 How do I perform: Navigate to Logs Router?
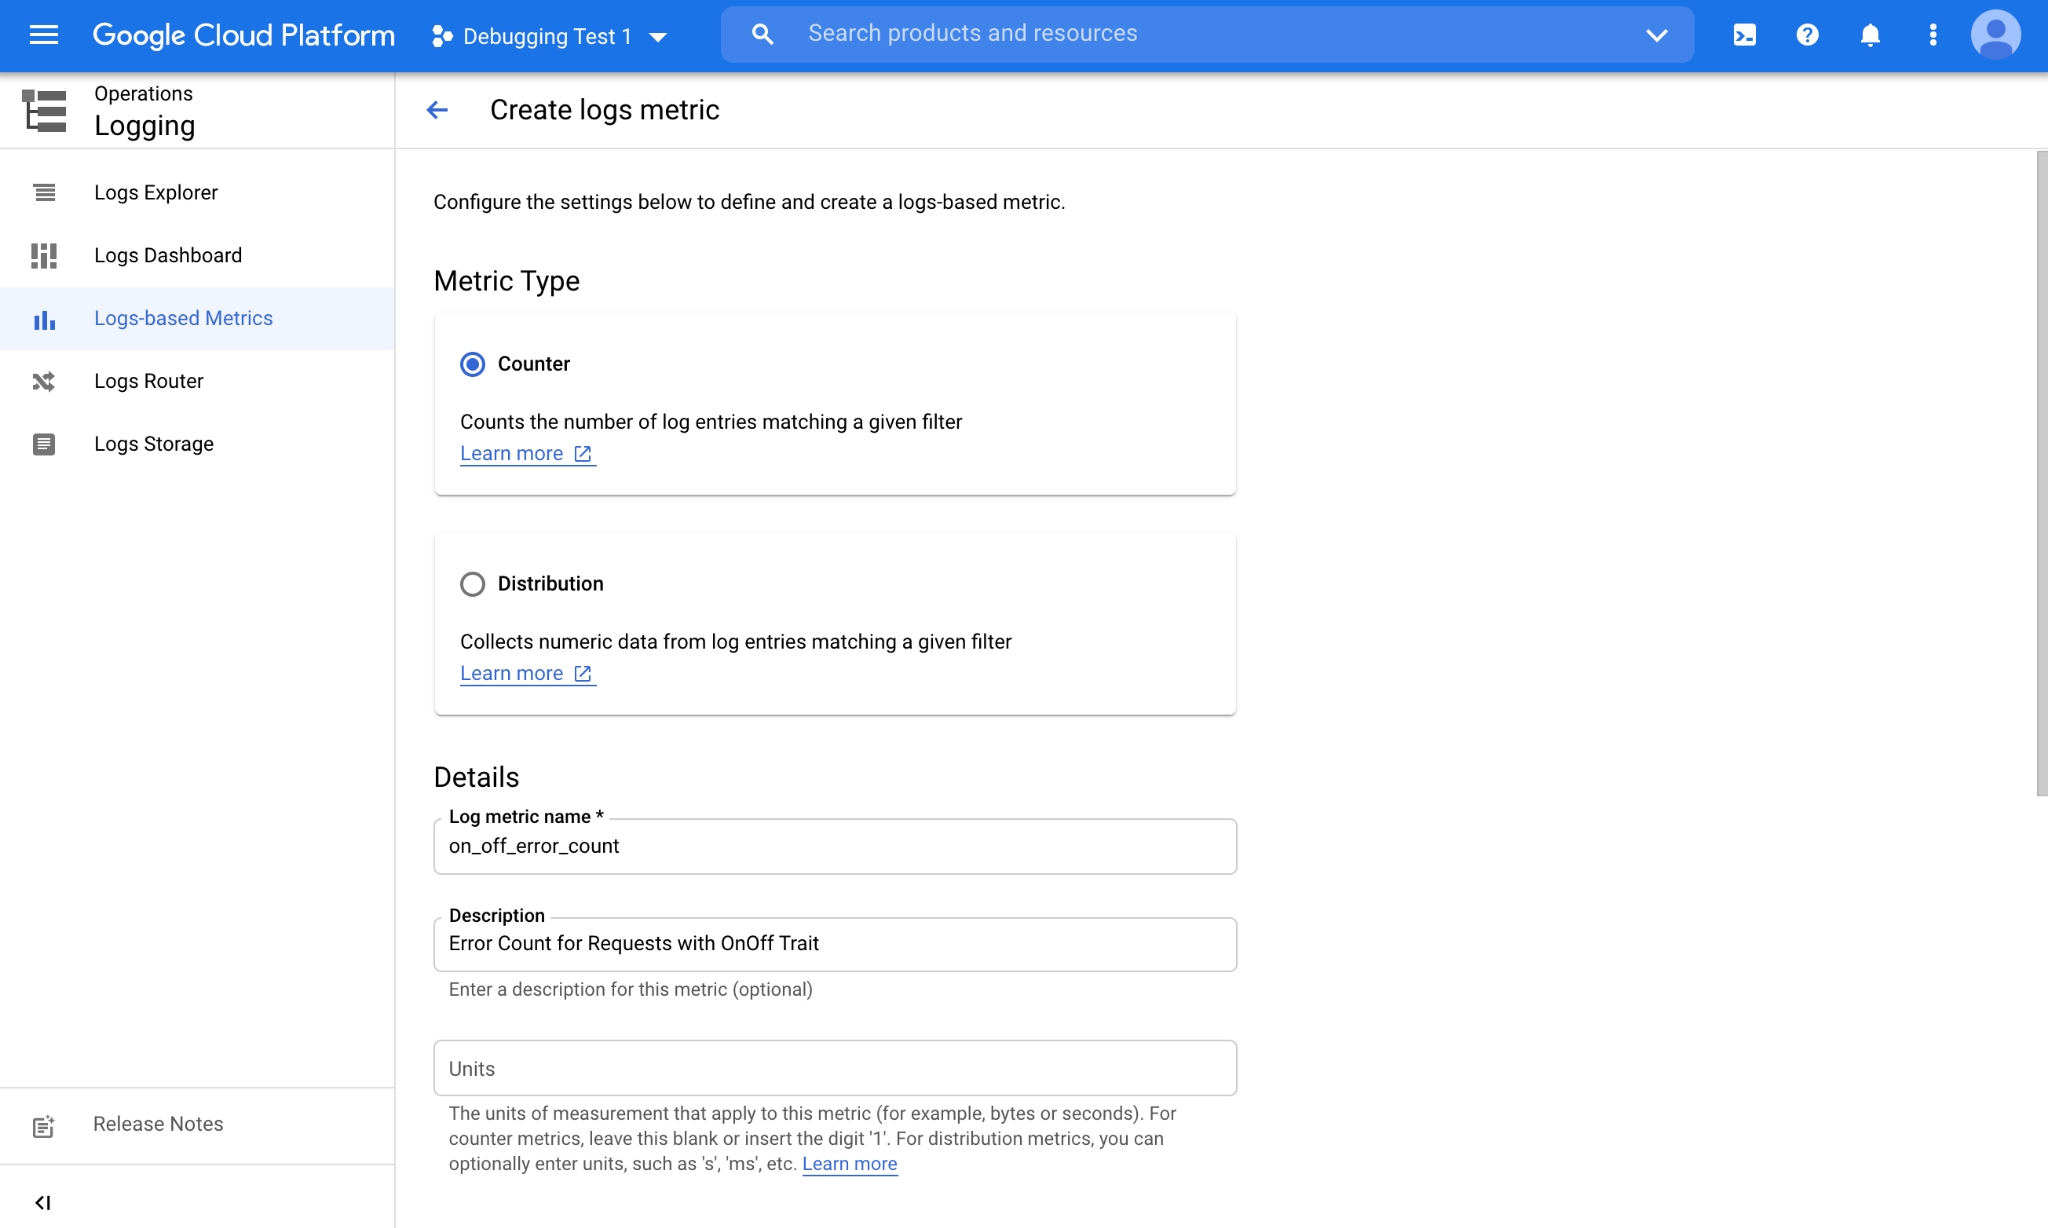148,381
